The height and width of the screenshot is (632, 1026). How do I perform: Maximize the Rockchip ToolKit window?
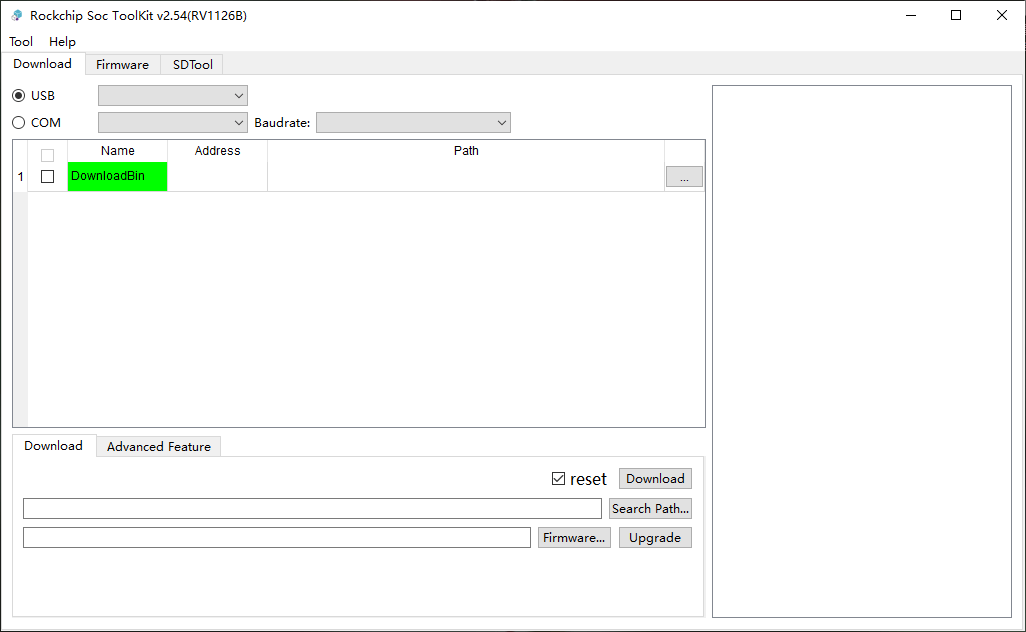pos(956,15)
